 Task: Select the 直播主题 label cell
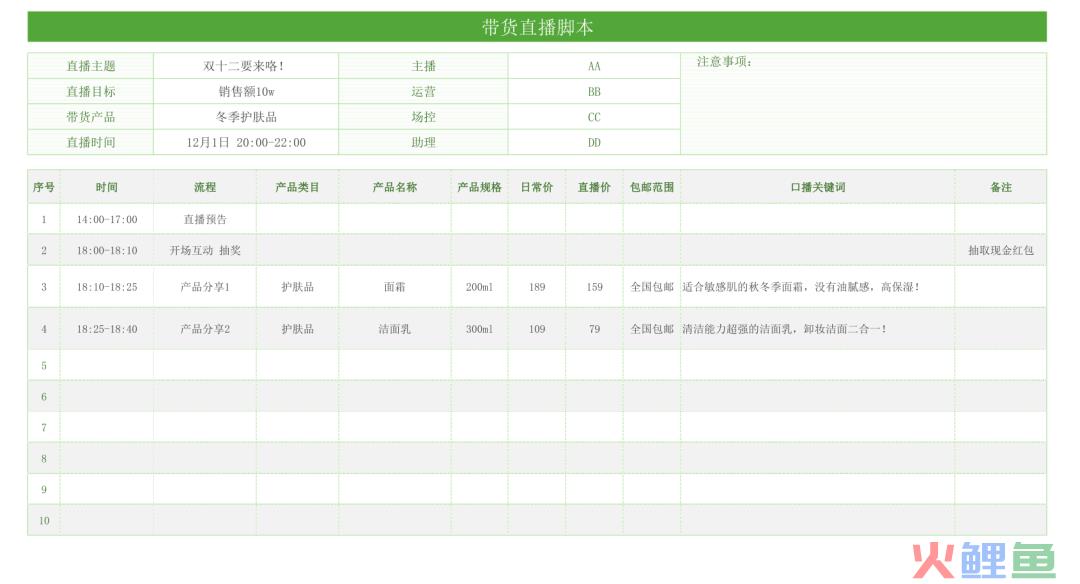pyautogui.click(x=90, y=66)
